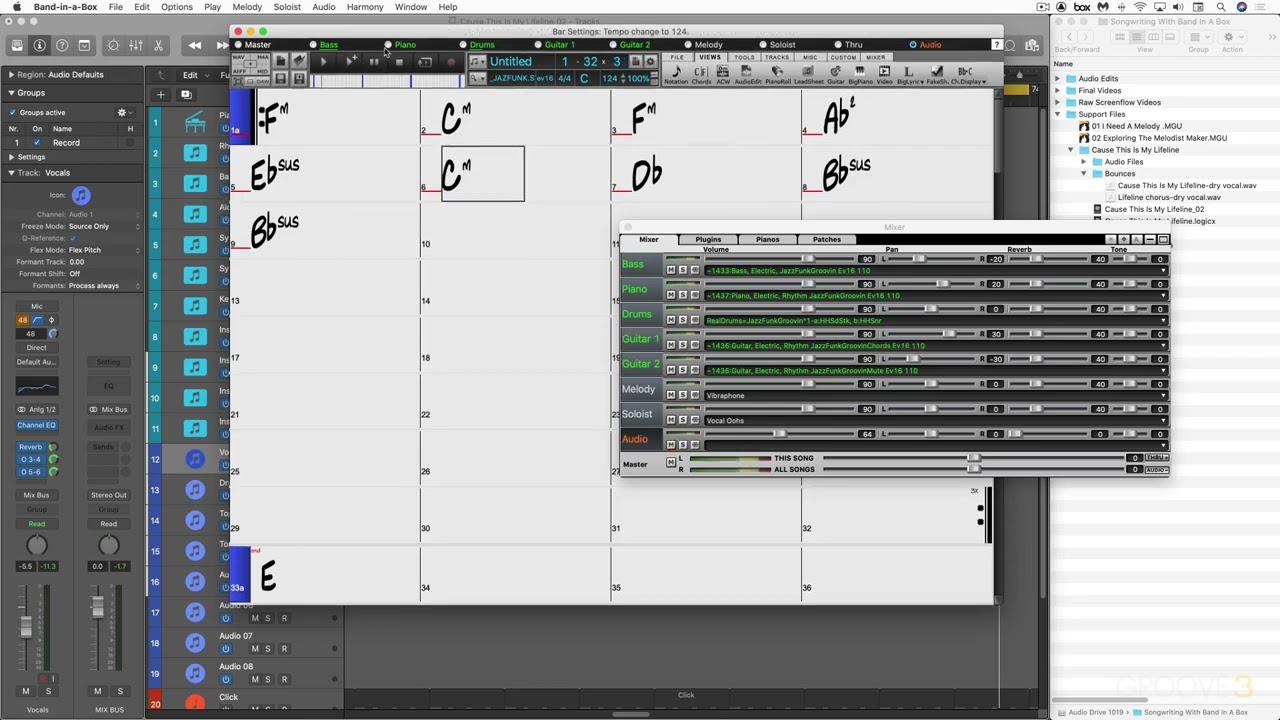
Task: Open the 01 I Need A Melody .MGU file
Action: tap(1136, 126)
